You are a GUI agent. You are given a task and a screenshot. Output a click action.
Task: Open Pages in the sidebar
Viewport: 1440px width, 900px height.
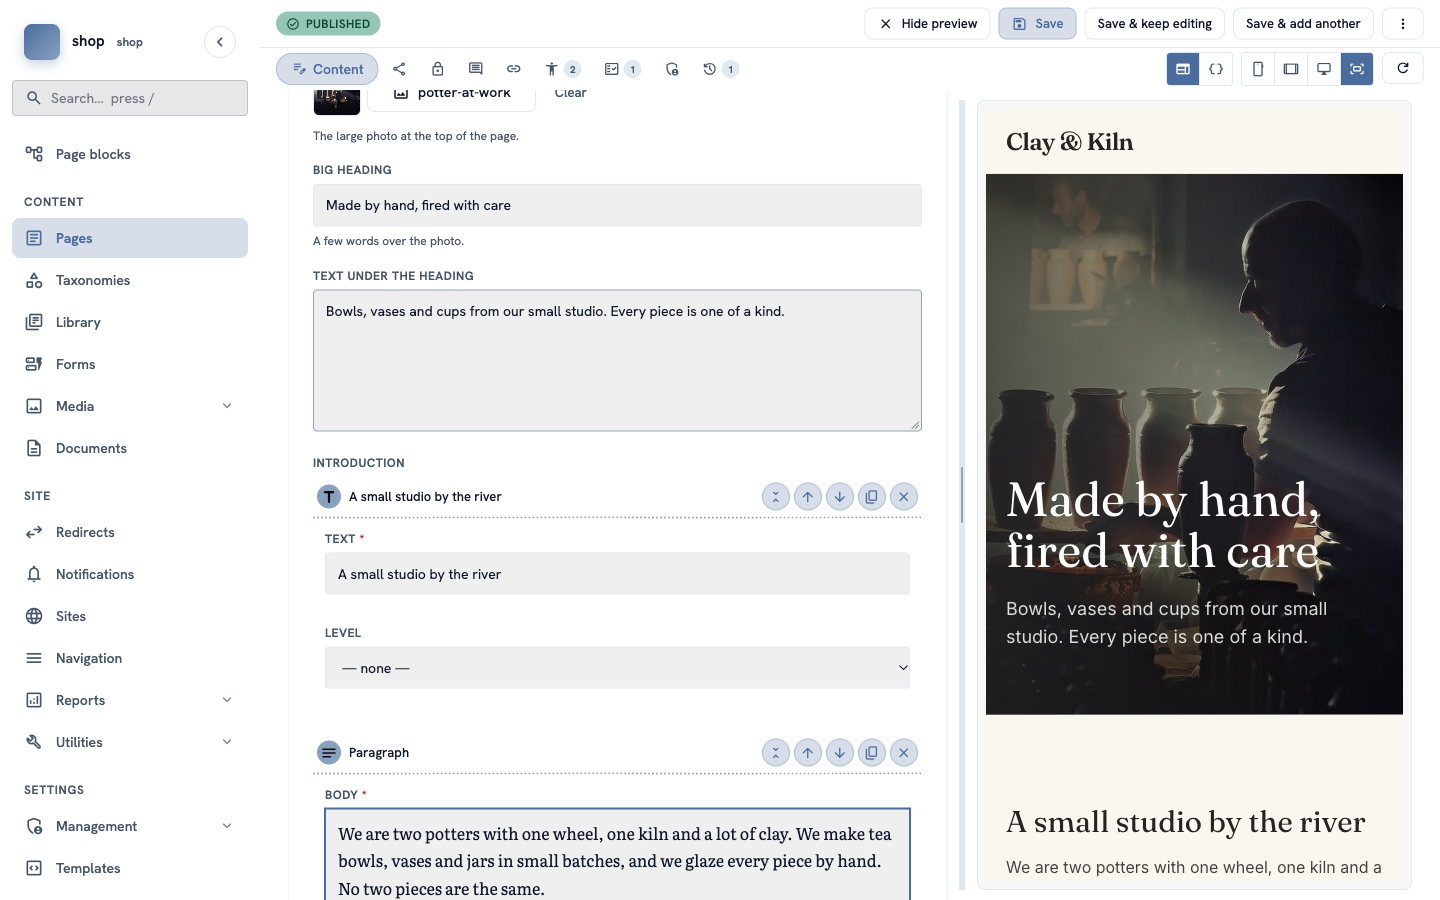(x=130, y=238)
